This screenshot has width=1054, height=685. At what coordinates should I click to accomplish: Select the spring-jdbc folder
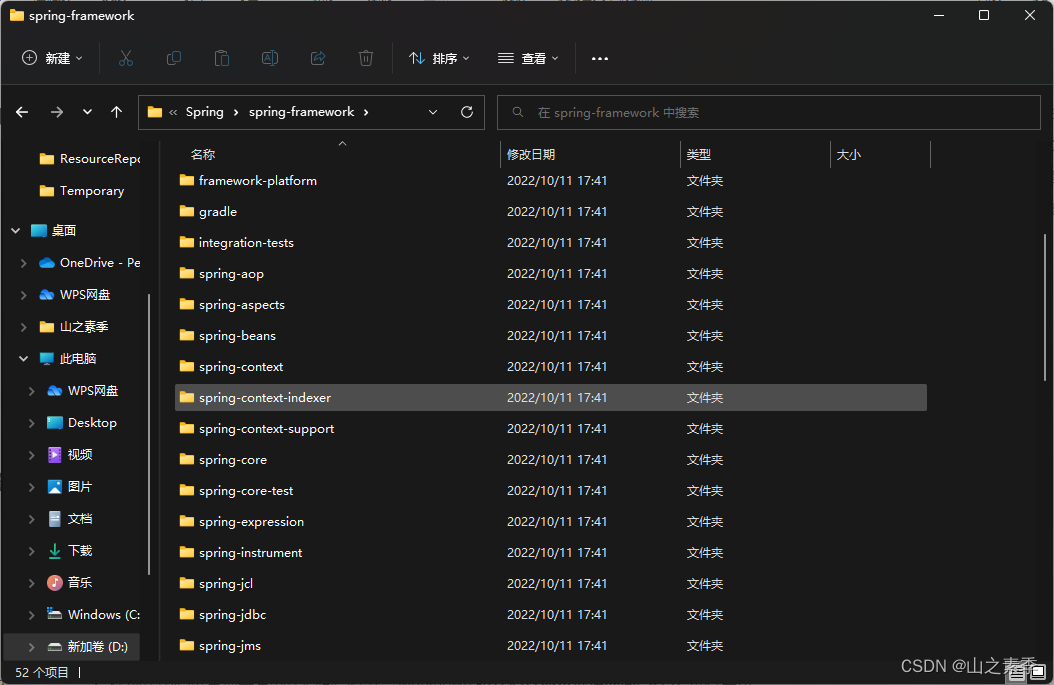551,614
